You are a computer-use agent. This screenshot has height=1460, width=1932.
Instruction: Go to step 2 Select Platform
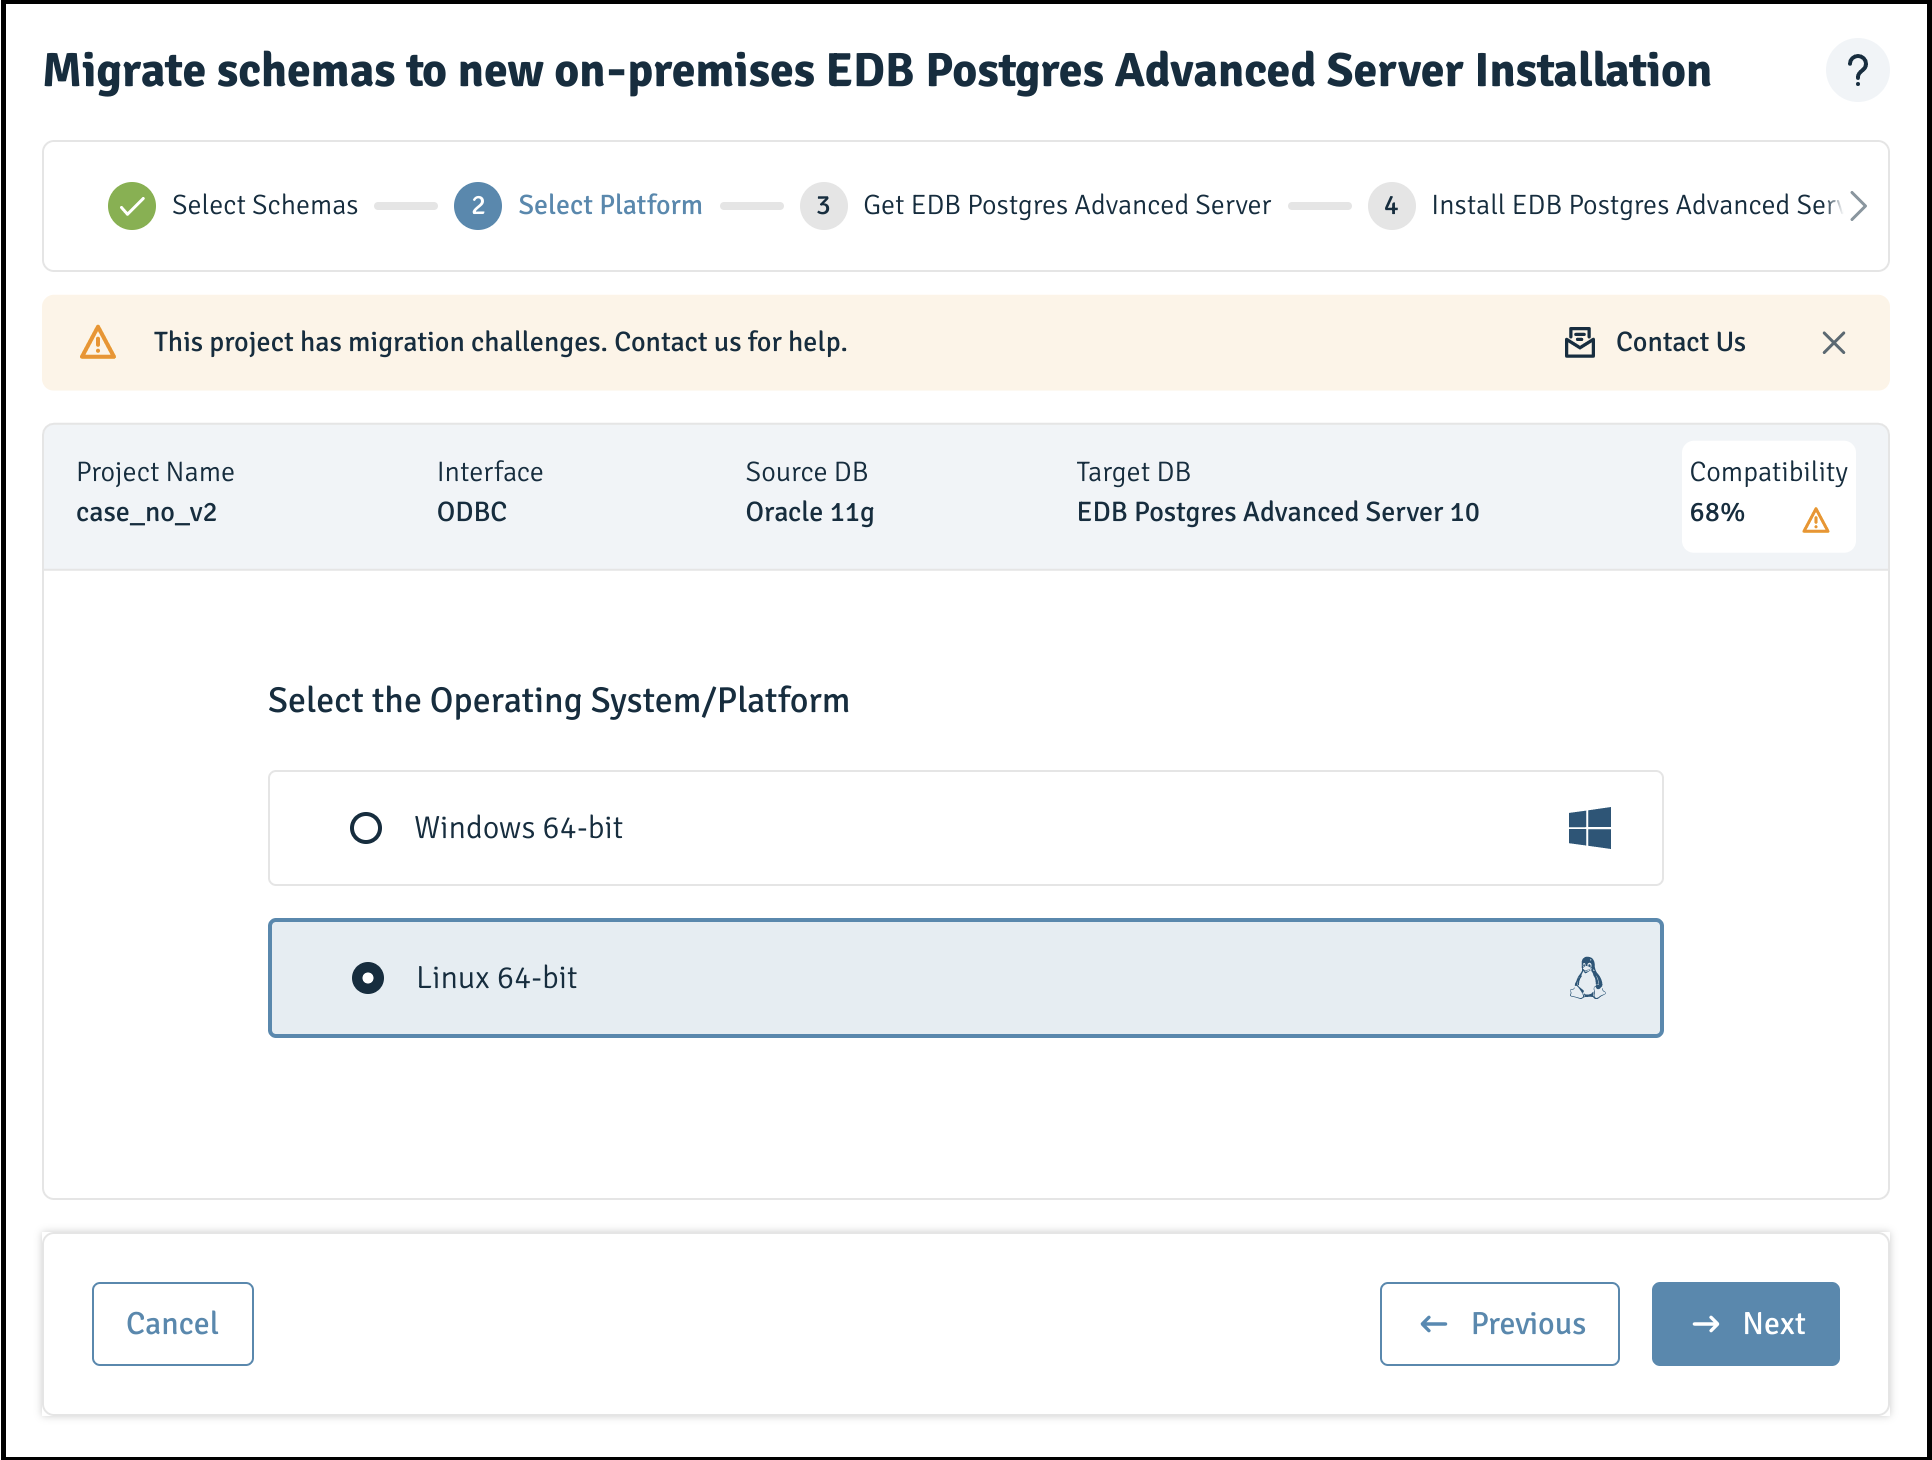(578, 206)
